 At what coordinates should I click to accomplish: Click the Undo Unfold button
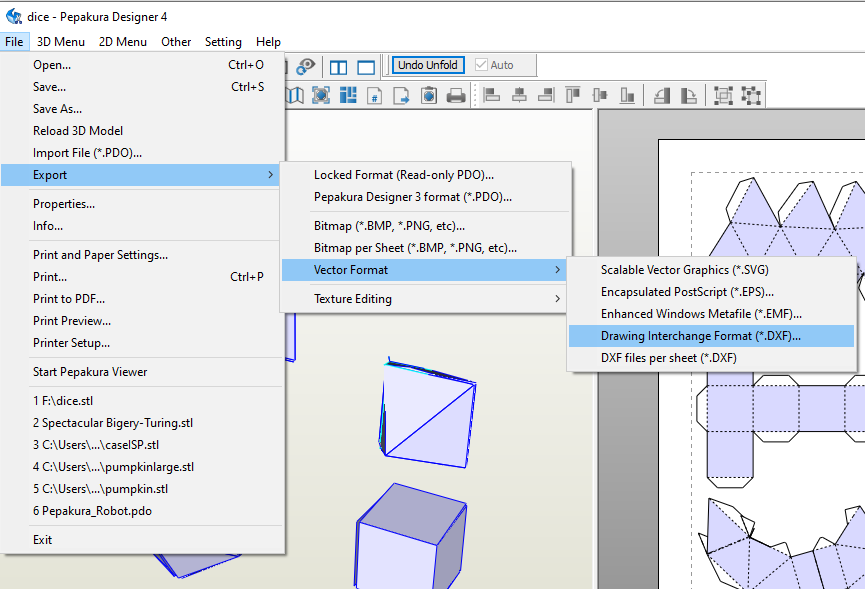(x=428, y=65)
